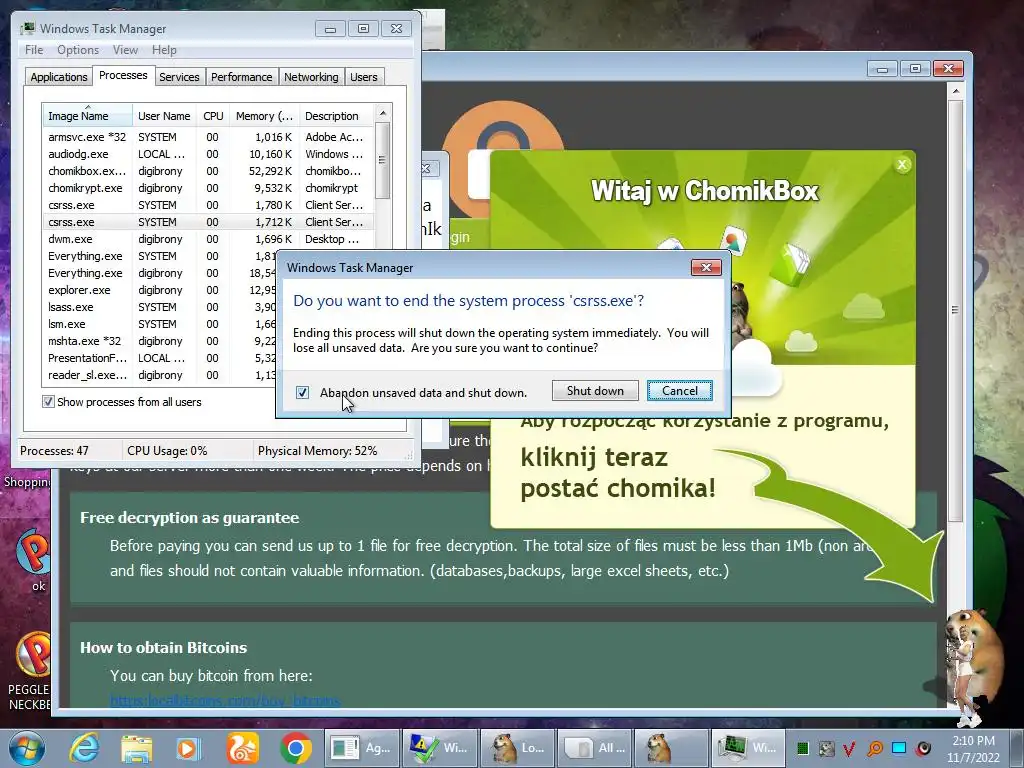Viewport: 1024px width, 768px height.
Task: Select the dwm.exe process row
Action: [x=208, y=239]
